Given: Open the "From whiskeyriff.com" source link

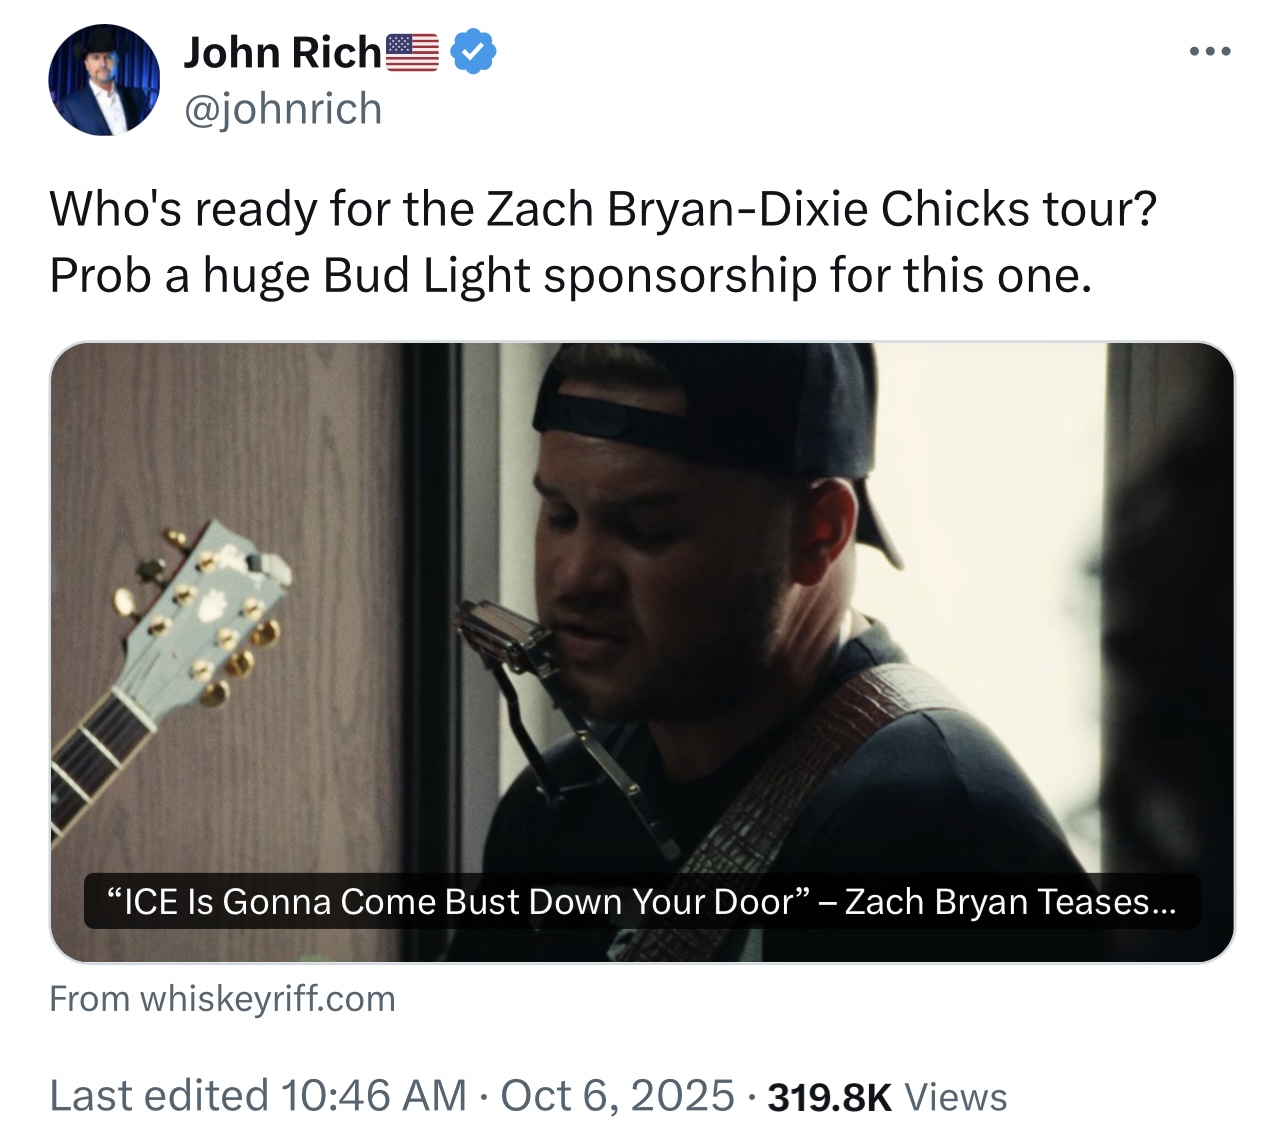Looking at the screenshot, I should coord(222,998).
